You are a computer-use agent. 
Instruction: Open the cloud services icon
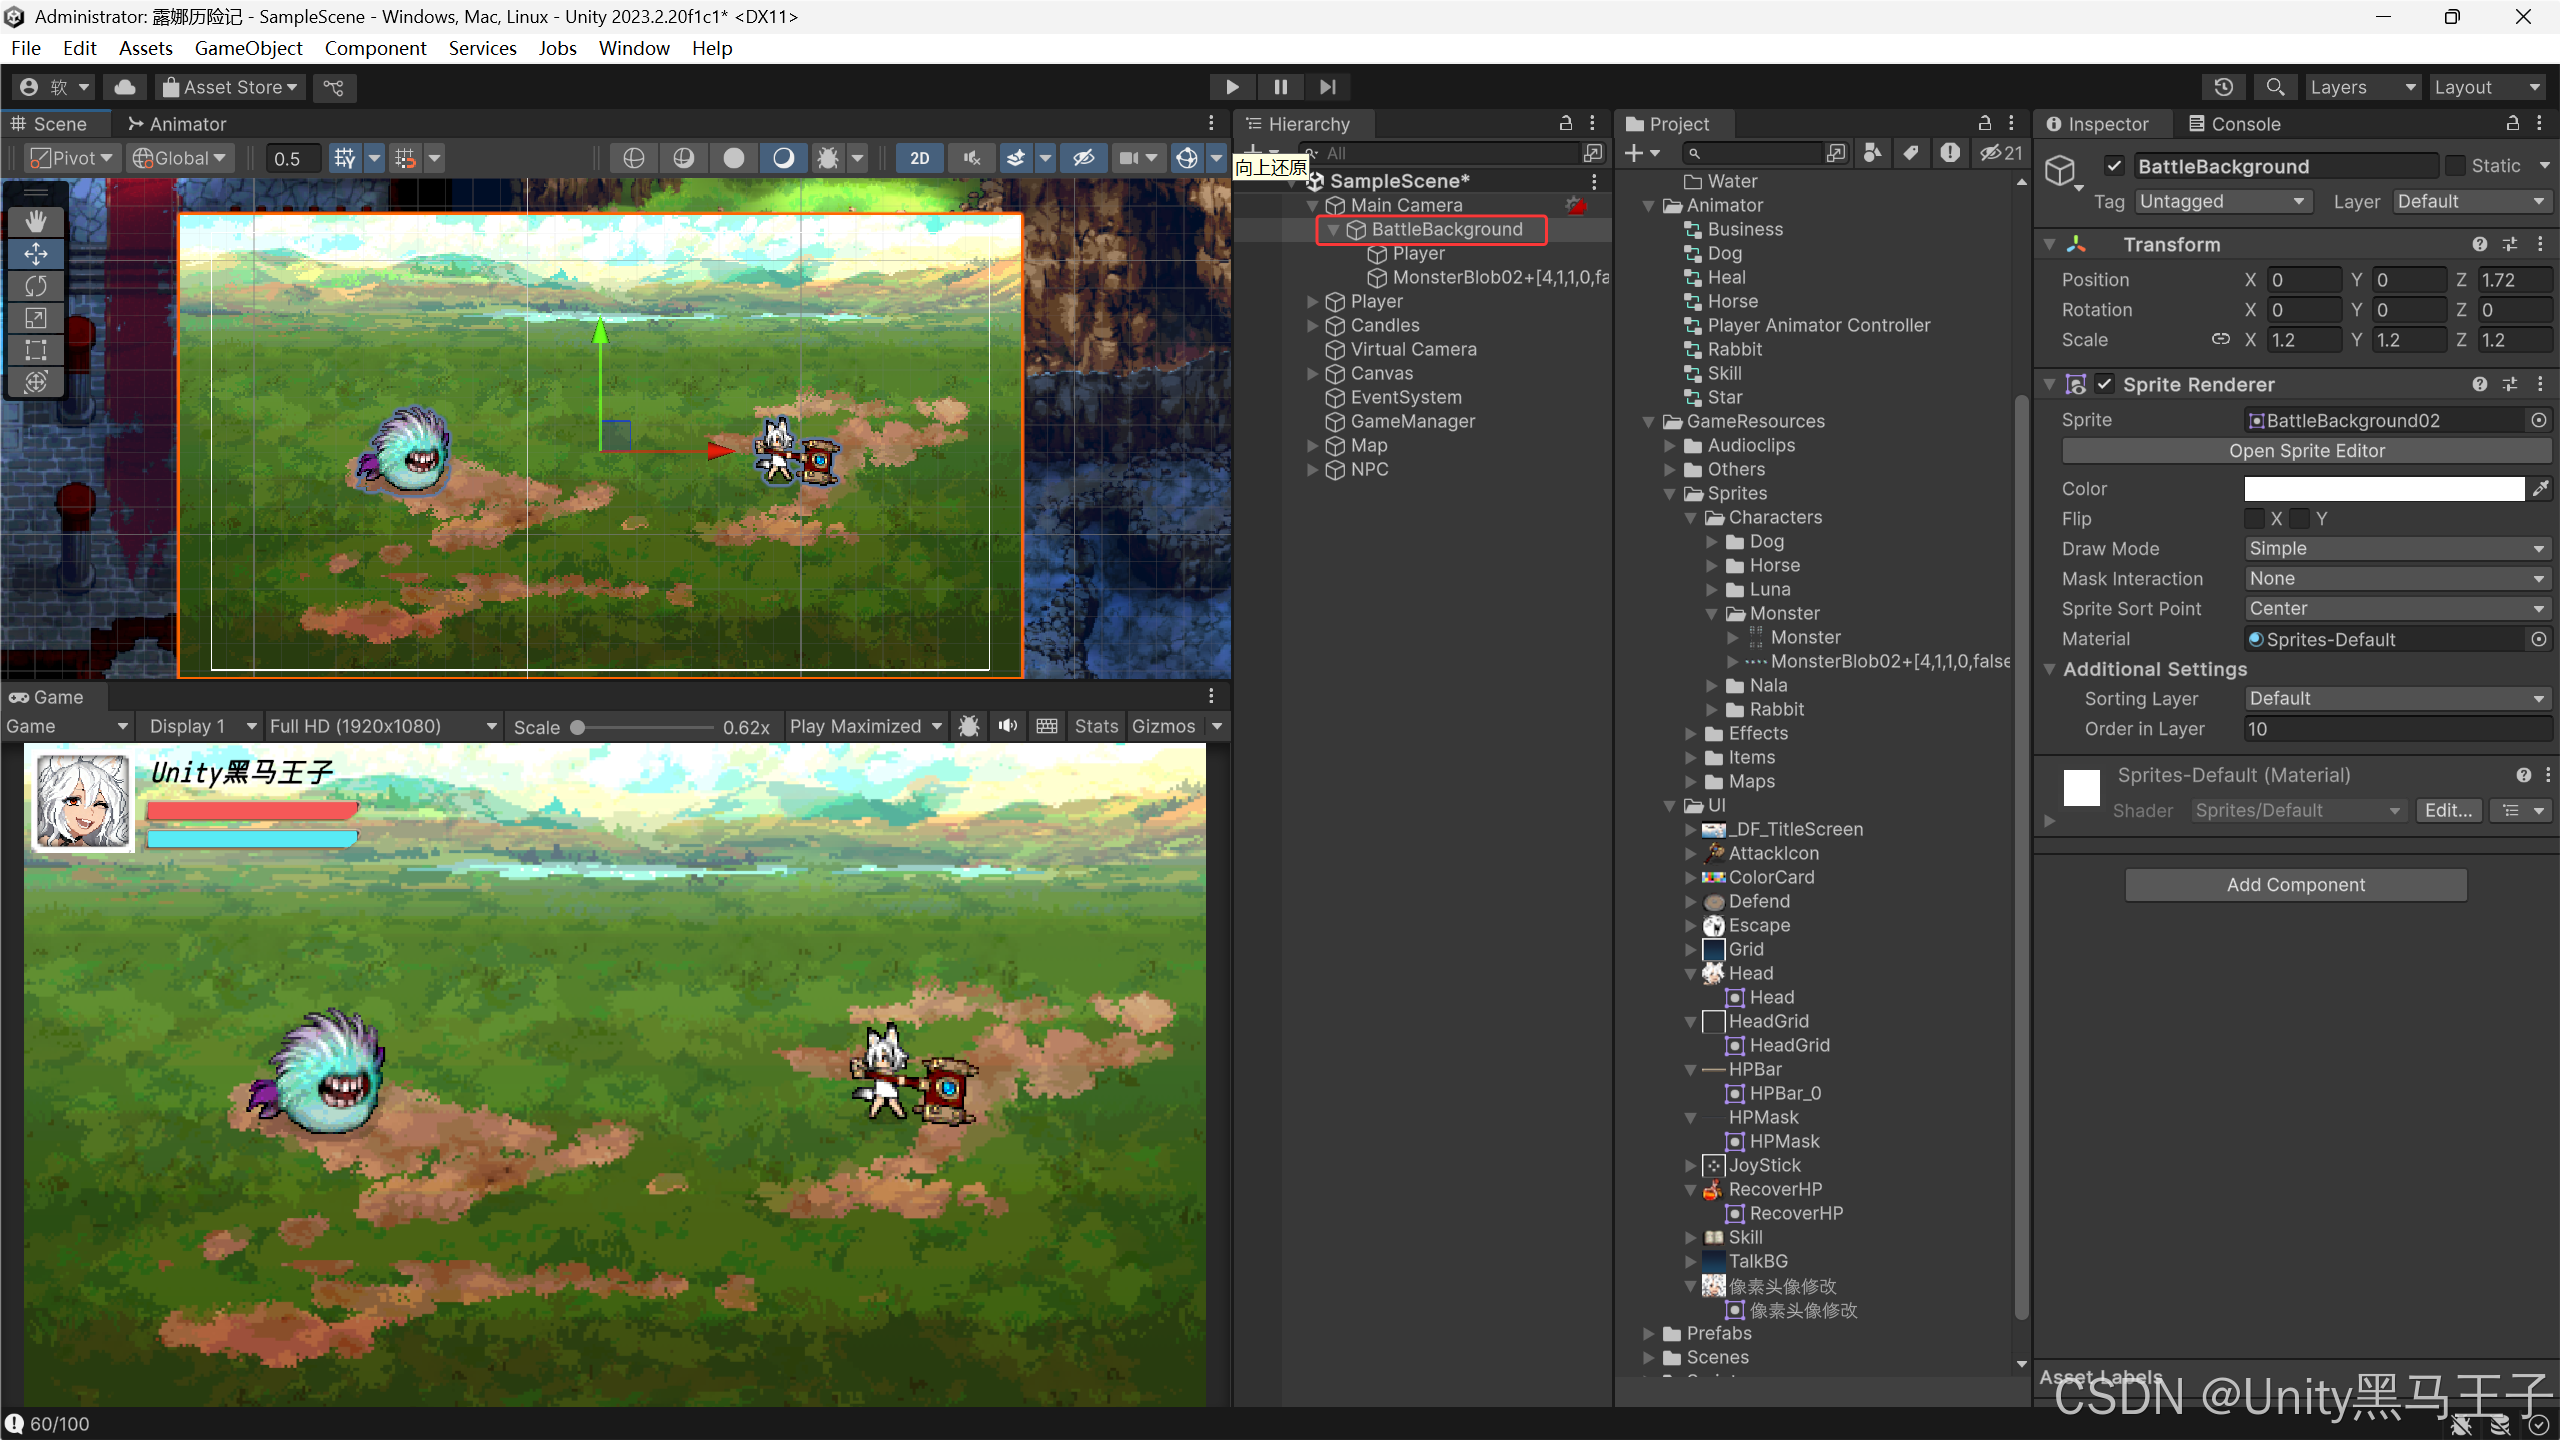point(125,87)
